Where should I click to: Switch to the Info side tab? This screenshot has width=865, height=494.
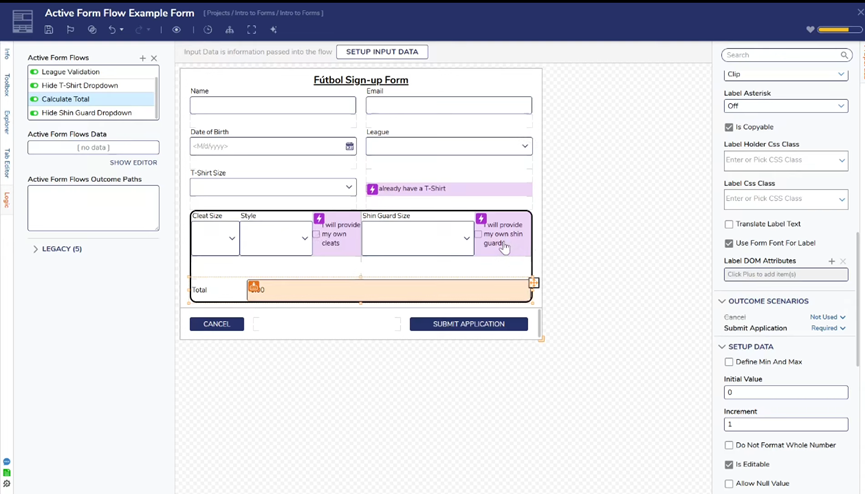(7, 54)
